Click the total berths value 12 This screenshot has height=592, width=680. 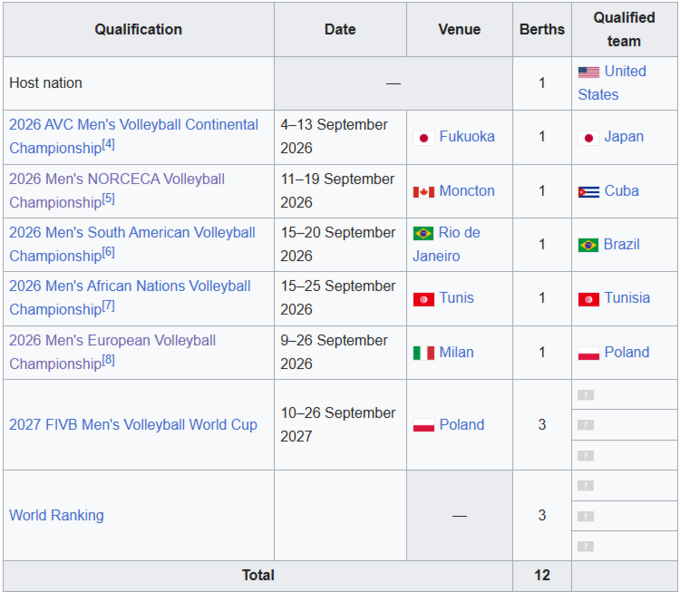pyautogui.click(x=542, y=575)
